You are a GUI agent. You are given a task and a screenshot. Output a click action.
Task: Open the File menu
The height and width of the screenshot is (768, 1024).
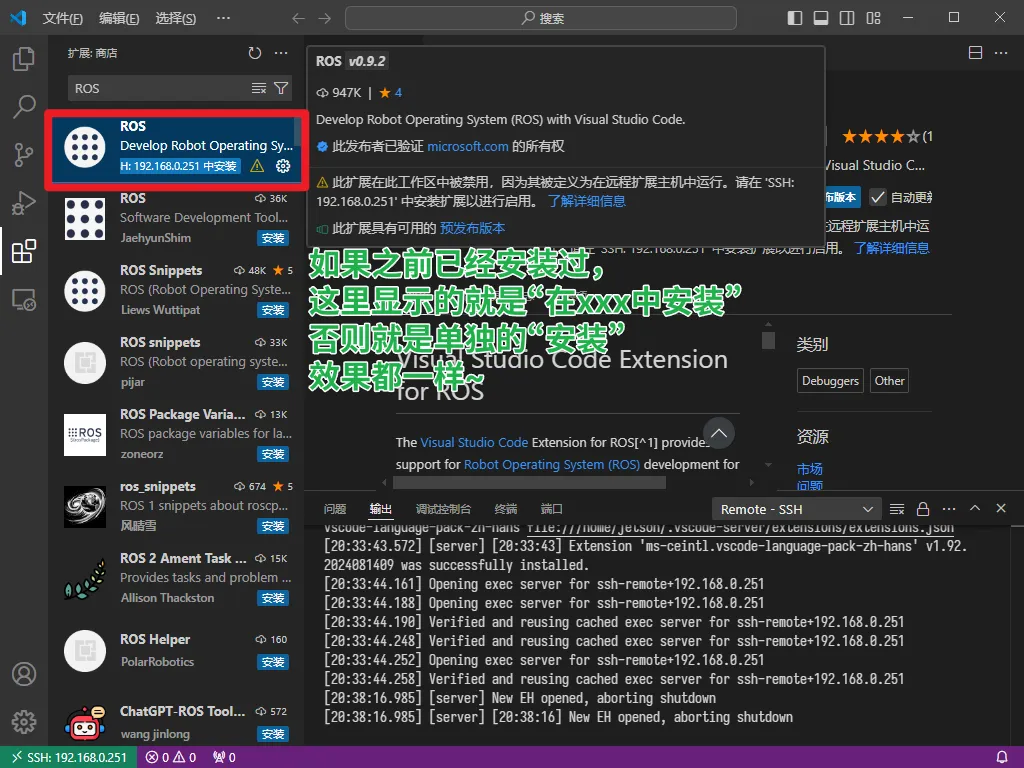(x=63, y=18)
